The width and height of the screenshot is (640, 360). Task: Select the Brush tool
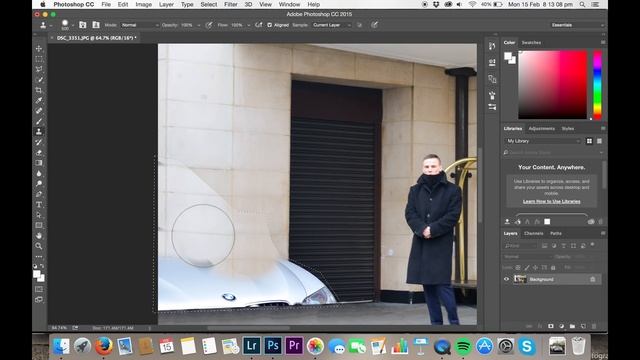point(39,121)
